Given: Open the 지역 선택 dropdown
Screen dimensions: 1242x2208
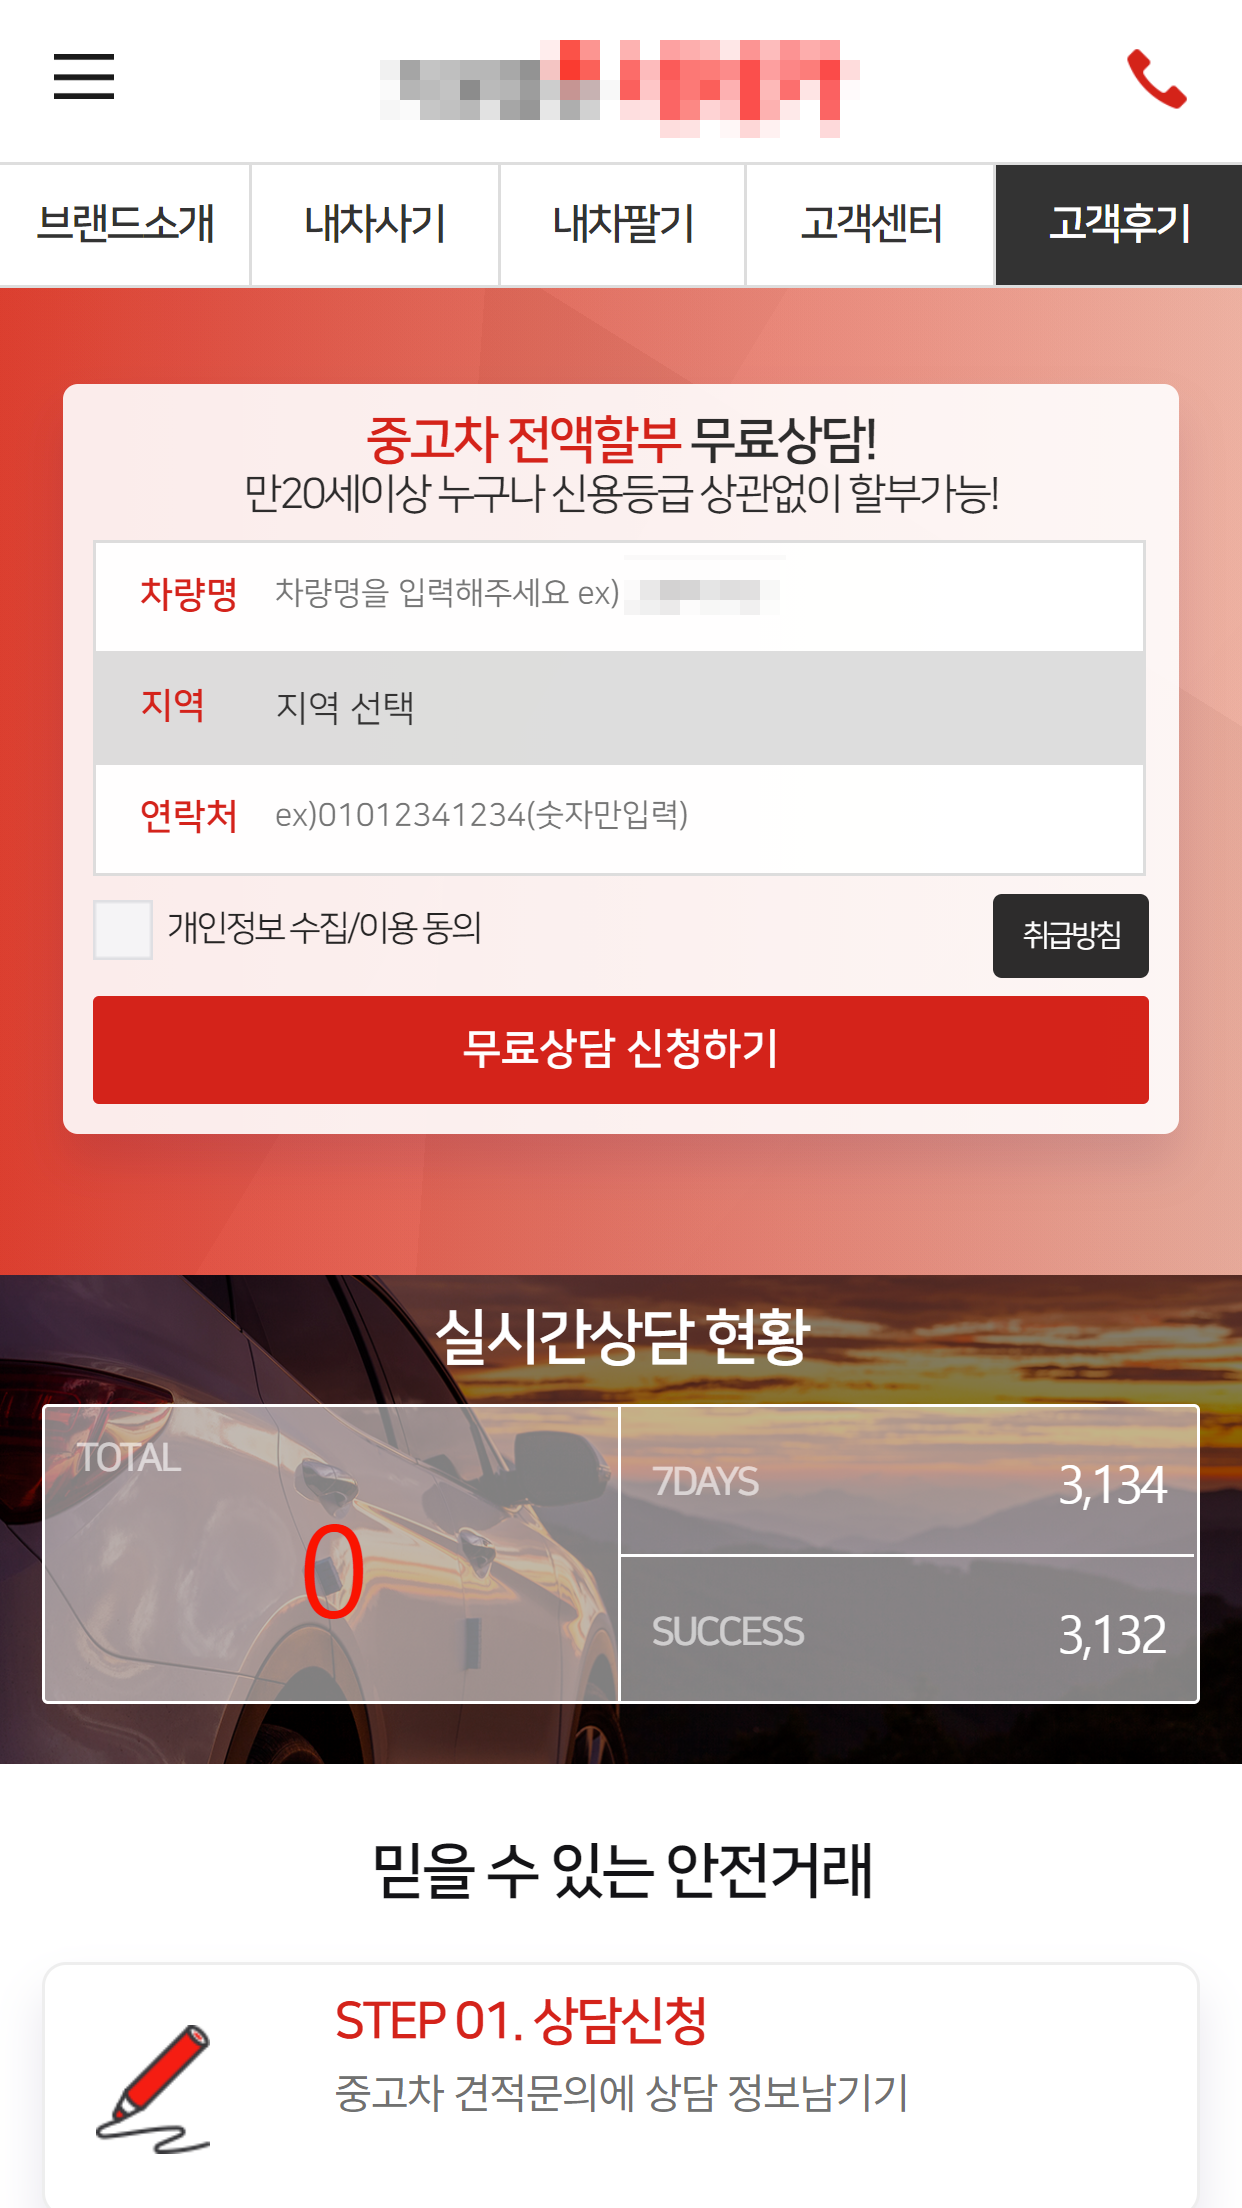Looking at the screenshot, I should pos(620,708).
